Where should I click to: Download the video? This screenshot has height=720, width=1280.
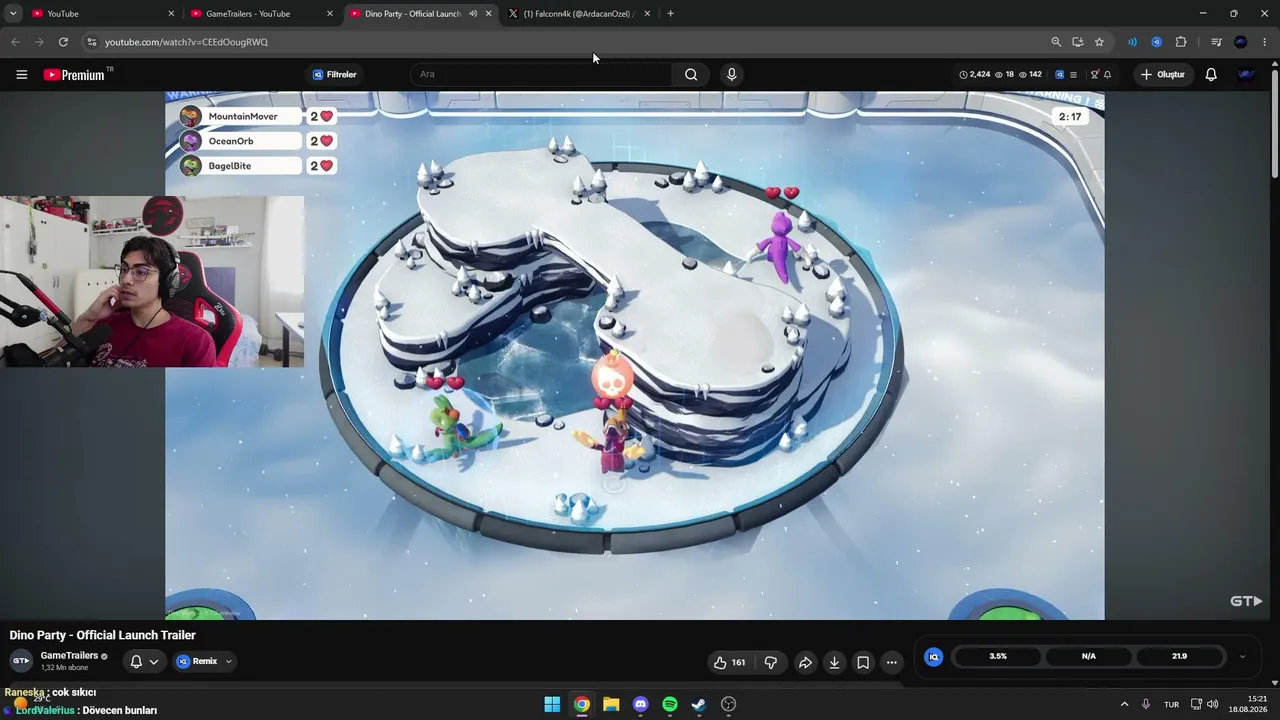tap(834, 662)
